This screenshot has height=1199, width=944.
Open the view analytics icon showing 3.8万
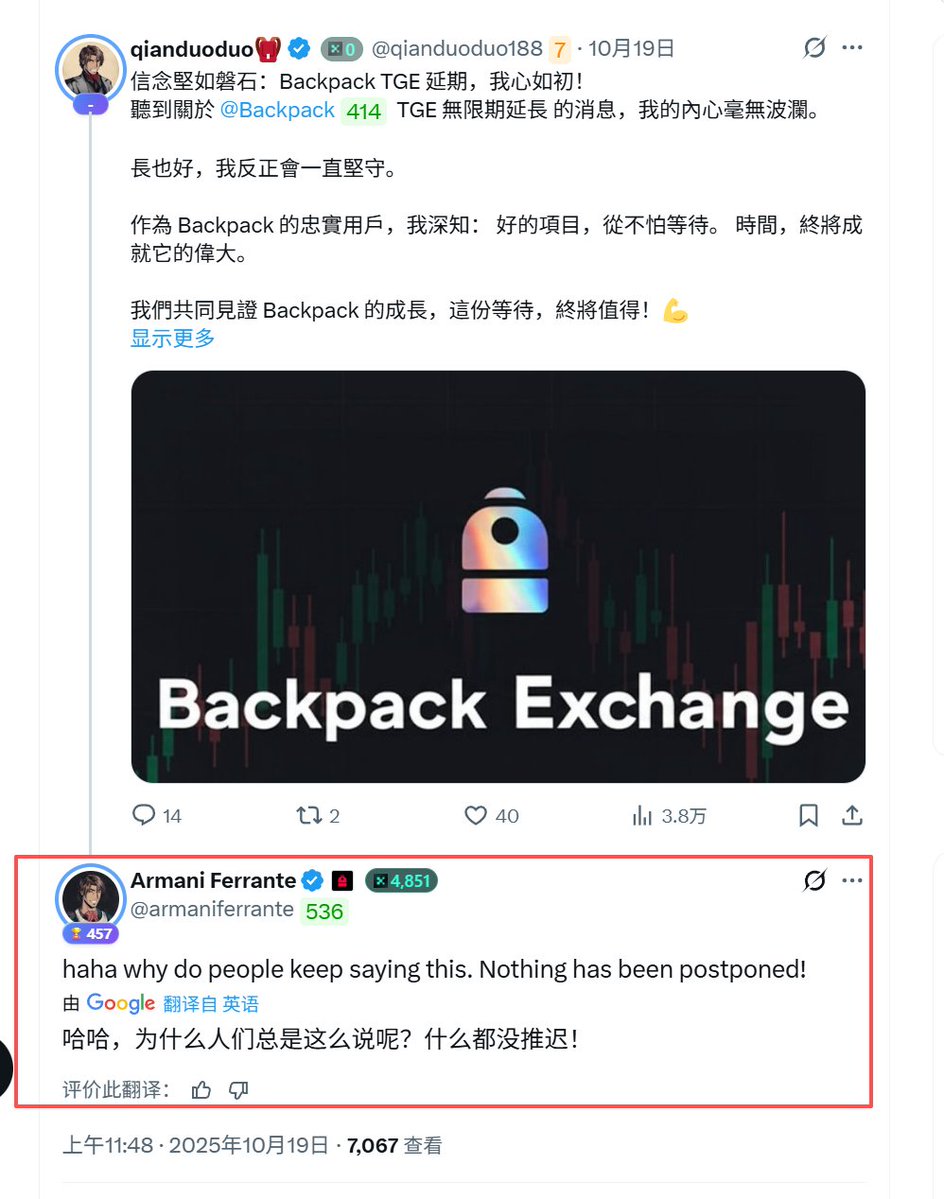[642, 816]
